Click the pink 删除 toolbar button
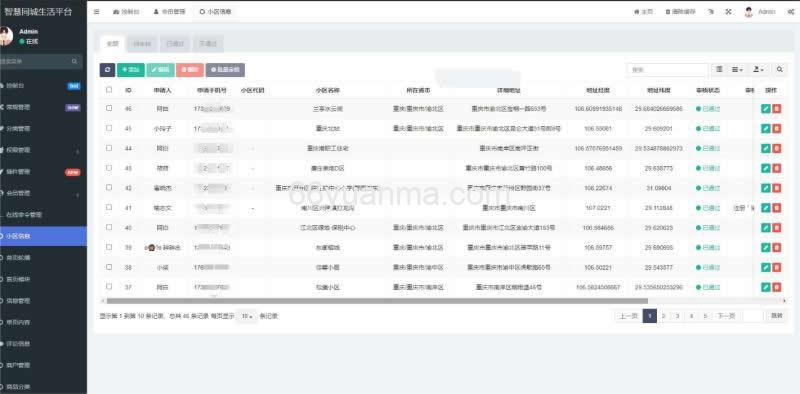 (190, 70)
